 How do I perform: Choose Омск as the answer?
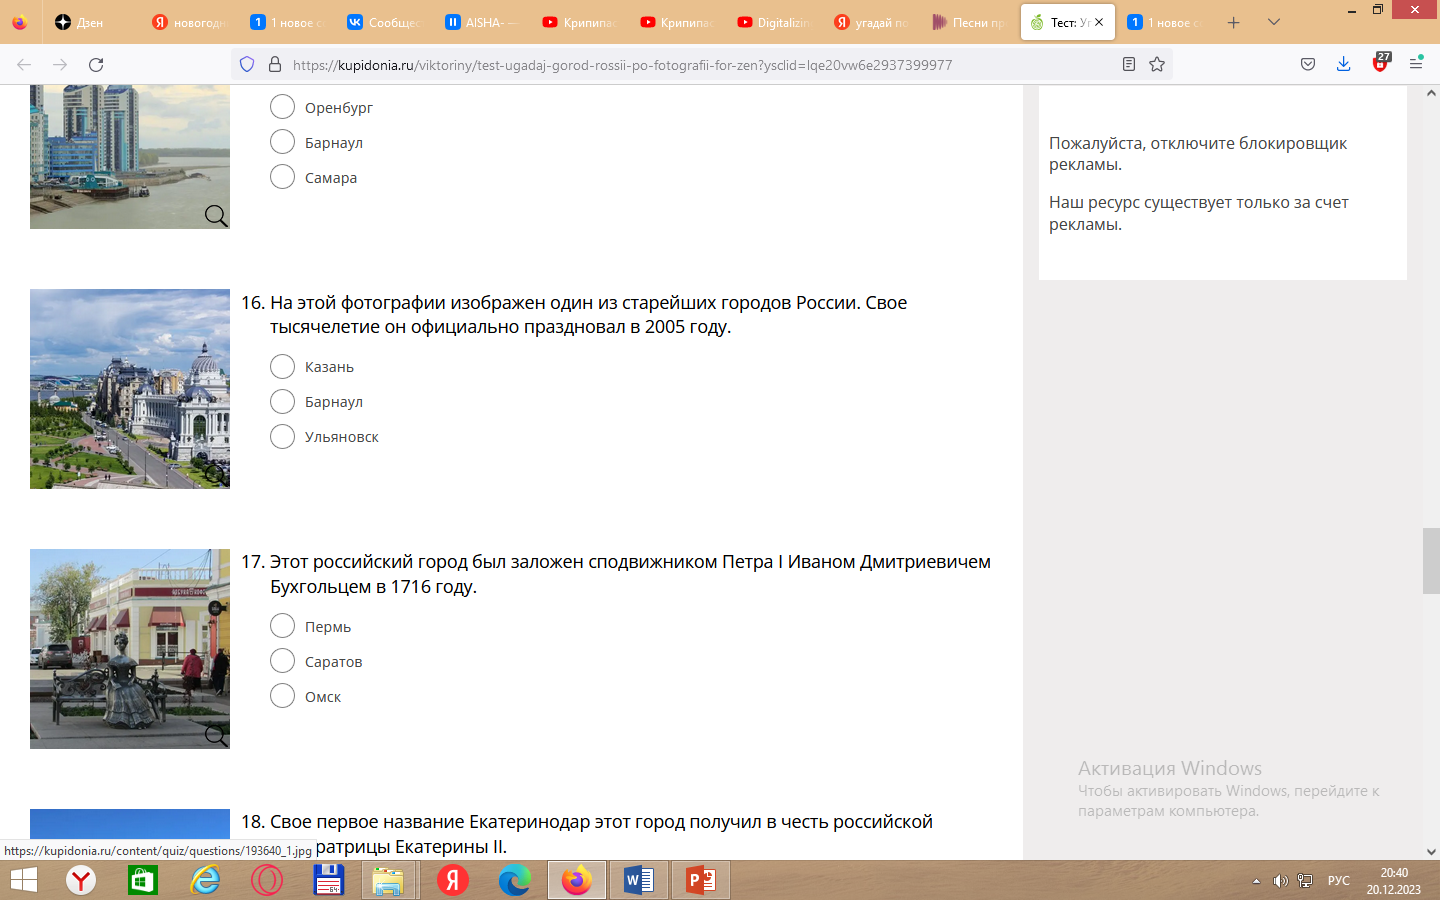[x=283, y=696]
